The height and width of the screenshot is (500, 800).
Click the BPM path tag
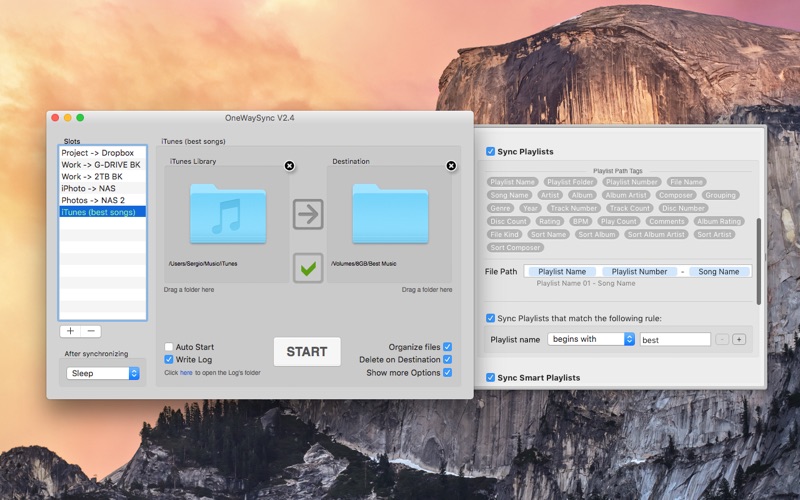coord(581,221)
